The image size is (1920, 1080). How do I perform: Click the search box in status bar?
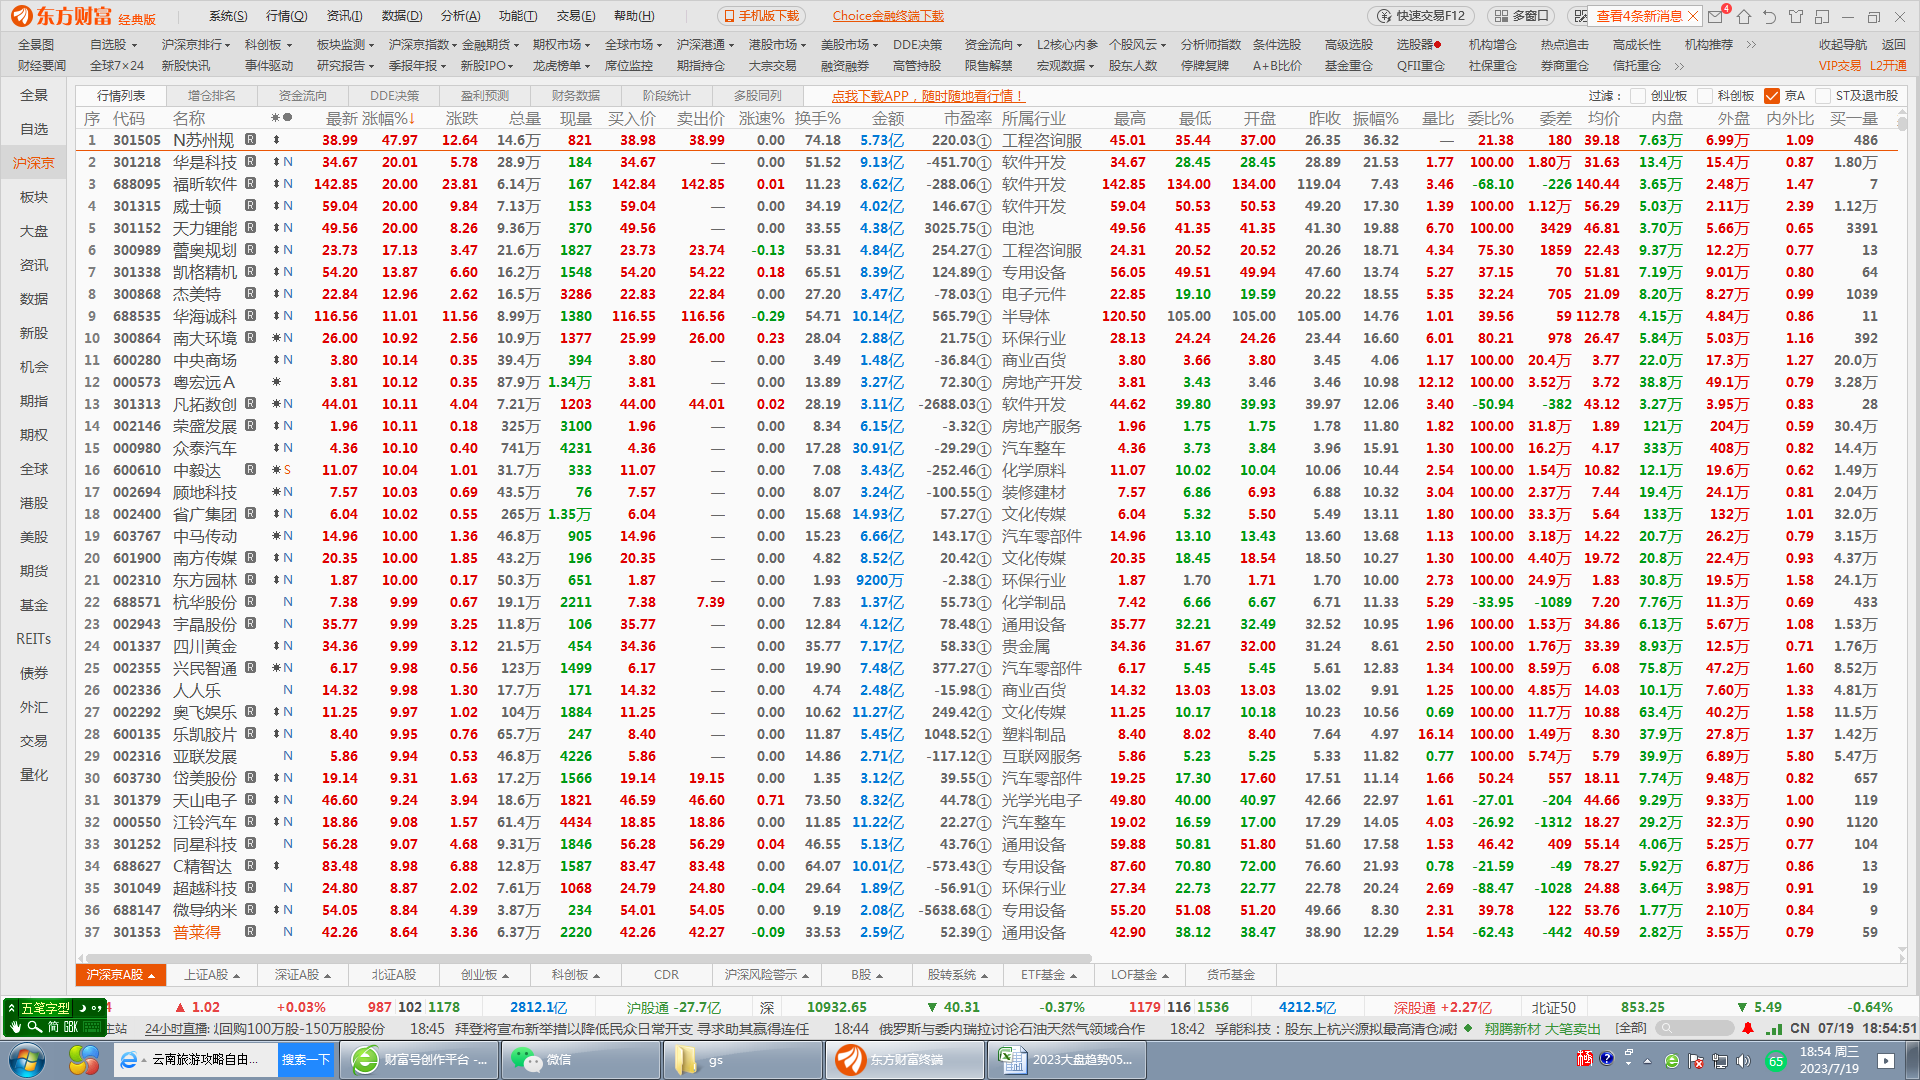pos(1695,1028)
